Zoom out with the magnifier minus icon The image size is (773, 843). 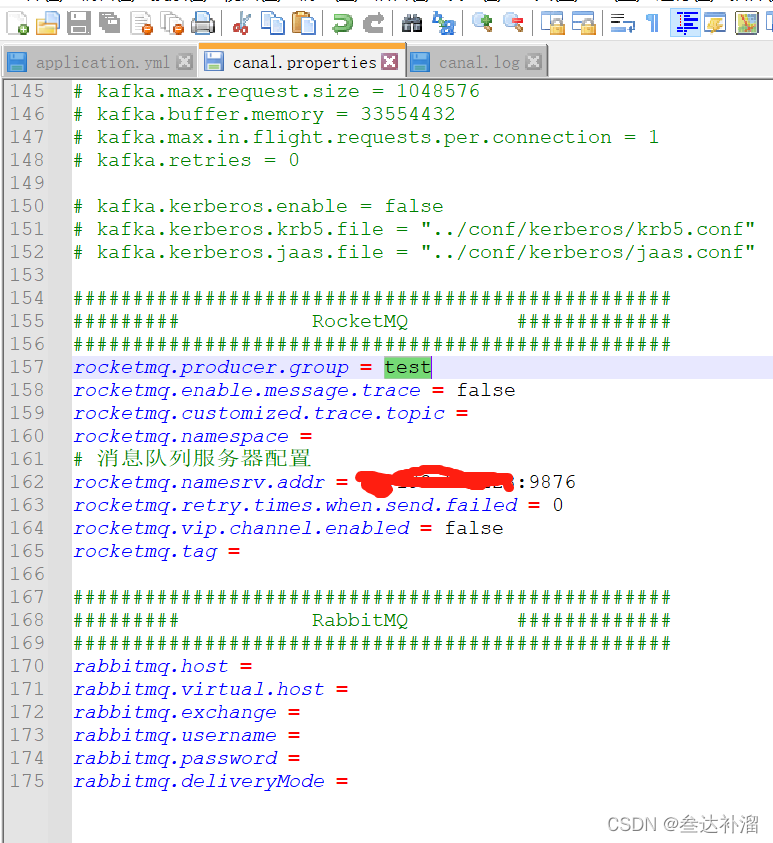pyautogui.click(x=513, y=24)
